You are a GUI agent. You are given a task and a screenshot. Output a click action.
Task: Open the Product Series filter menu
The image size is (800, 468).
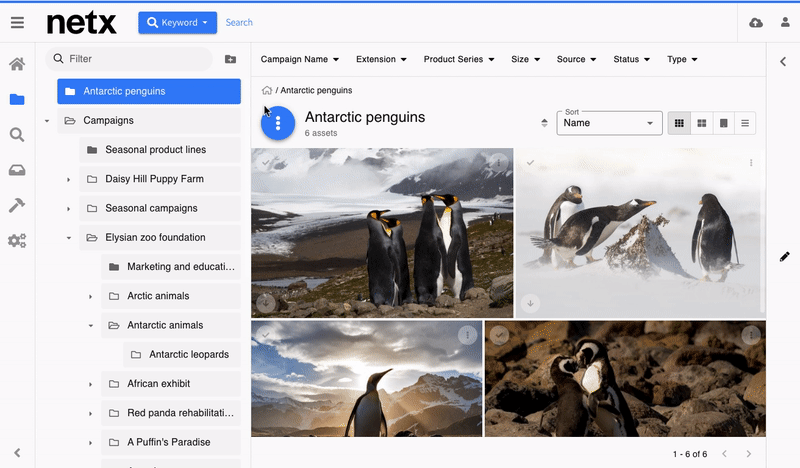click(x=459, y=59)
